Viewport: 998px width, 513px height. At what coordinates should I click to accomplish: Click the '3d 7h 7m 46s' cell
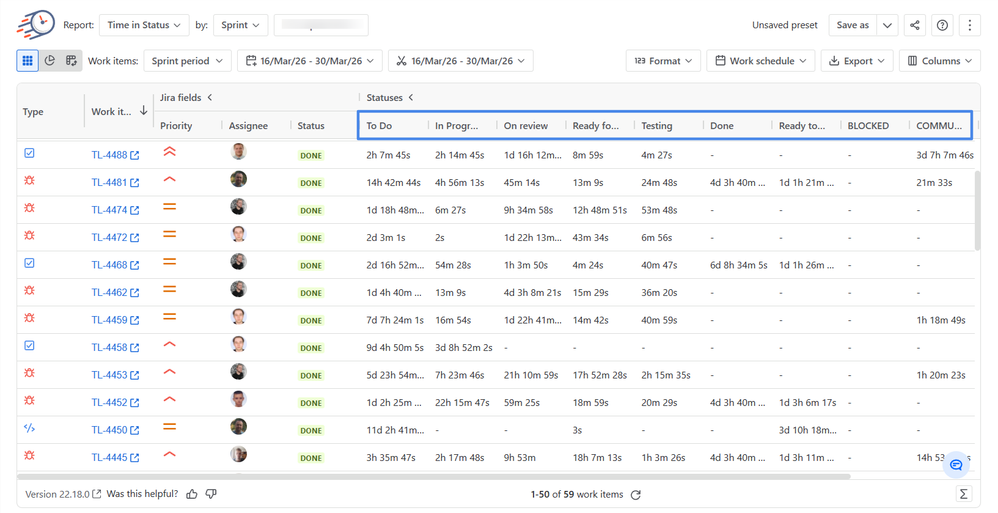pyautogui.click(x=945, y=155)
